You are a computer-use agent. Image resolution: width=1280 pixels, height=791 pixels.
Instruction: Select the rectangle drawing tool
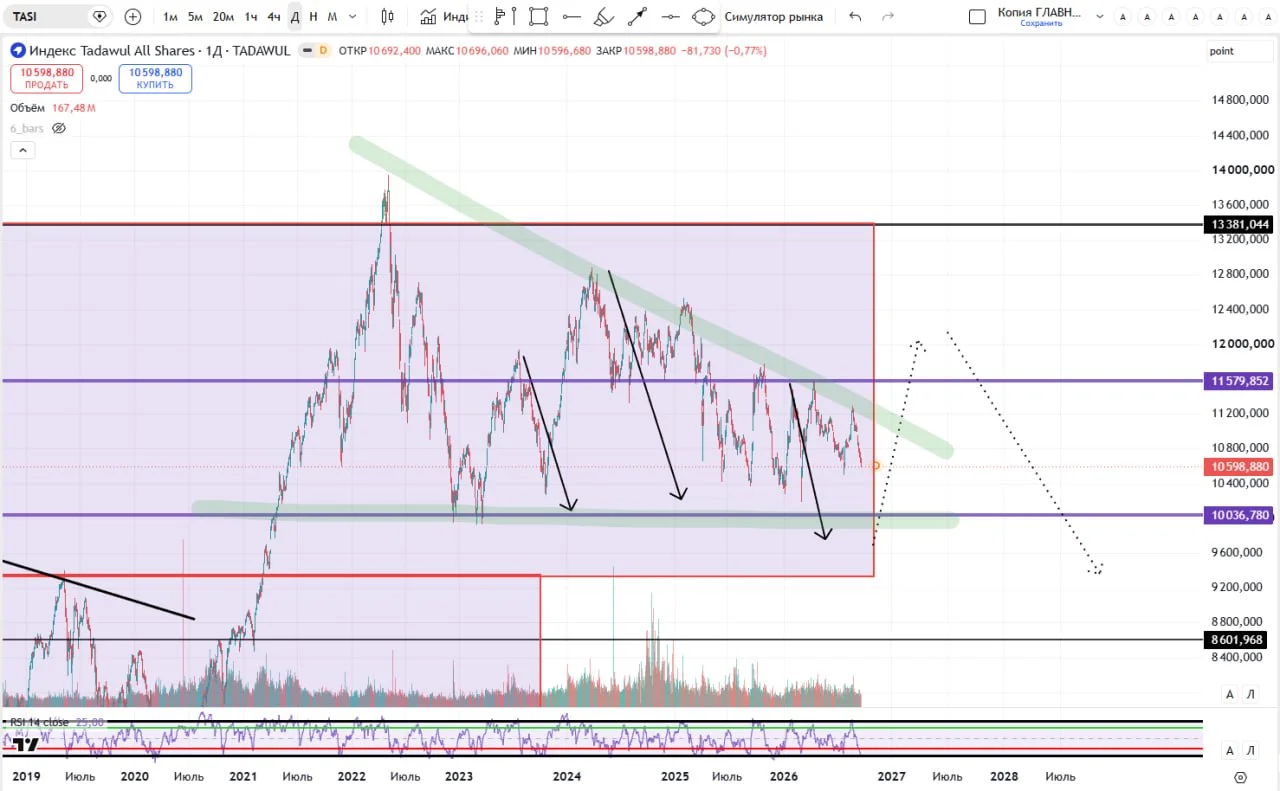click(x=538, y=16)
